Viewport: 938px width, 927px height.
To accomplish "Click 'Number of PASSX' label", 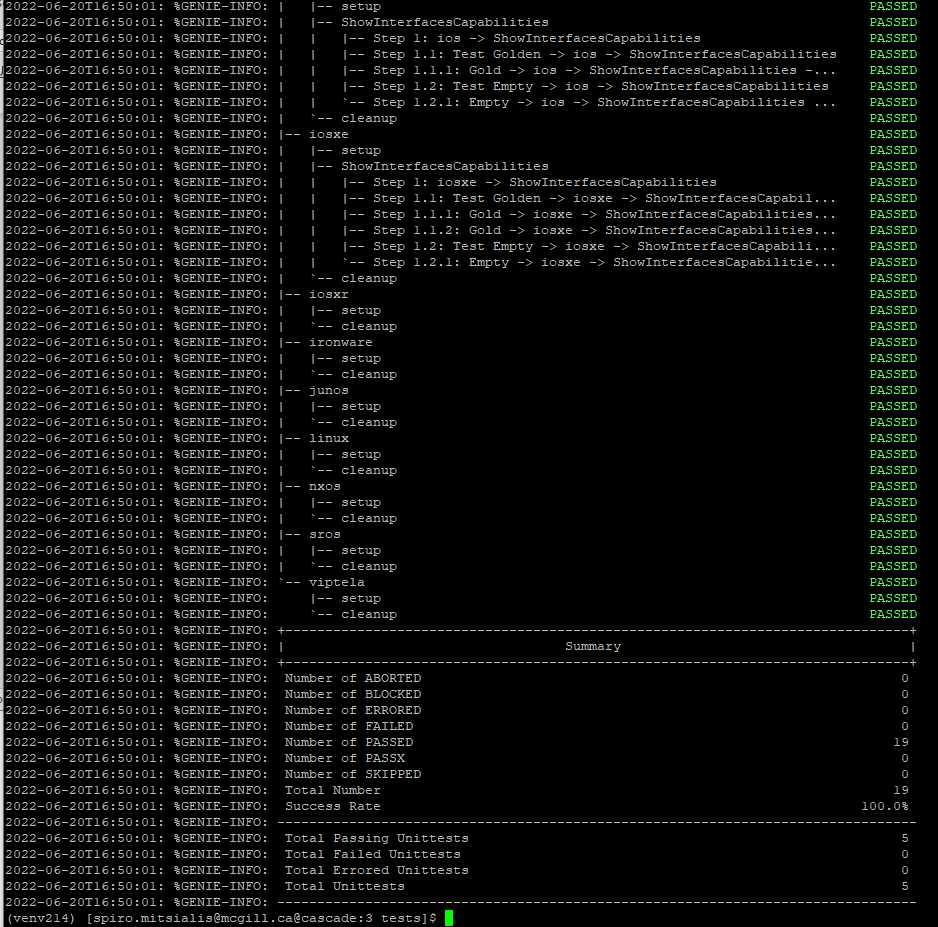I will point(345,758).
